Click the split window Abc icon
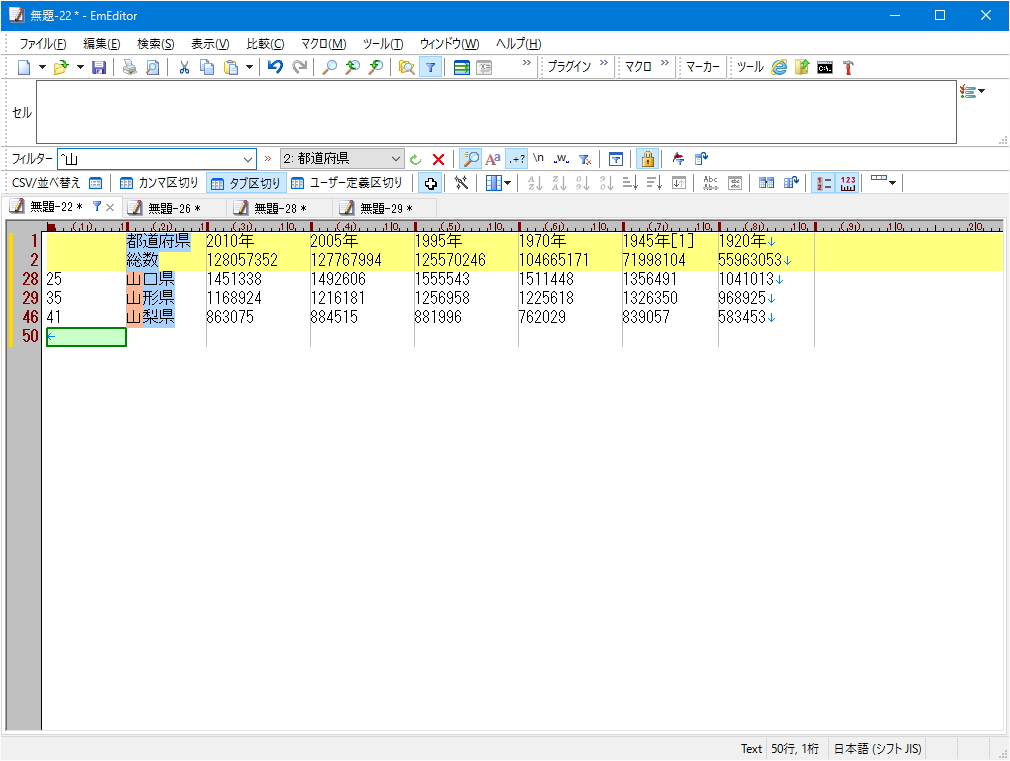Viewport: 1010px width, 761px height. click(x=711, y=183)
